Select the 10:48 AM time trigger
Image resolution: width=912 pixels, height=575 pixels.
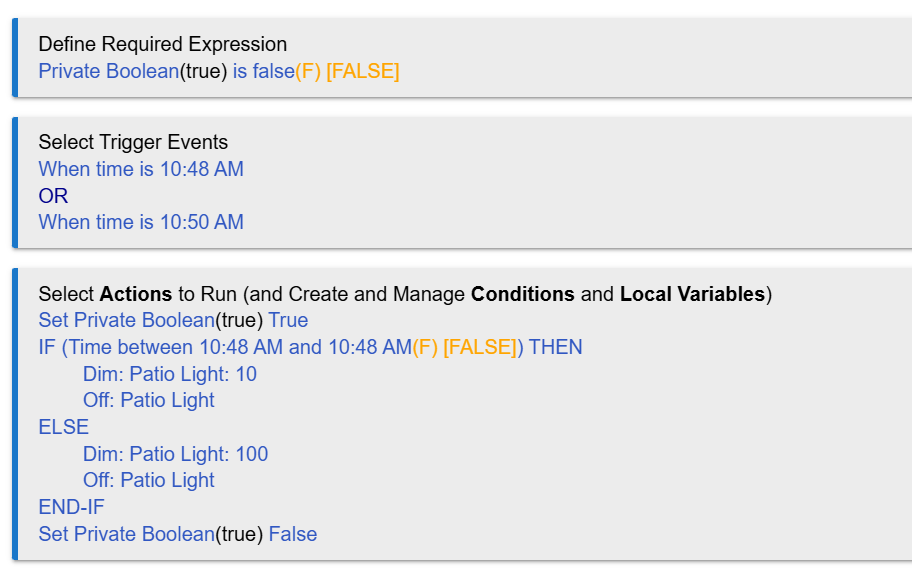(x=141, y=169)
